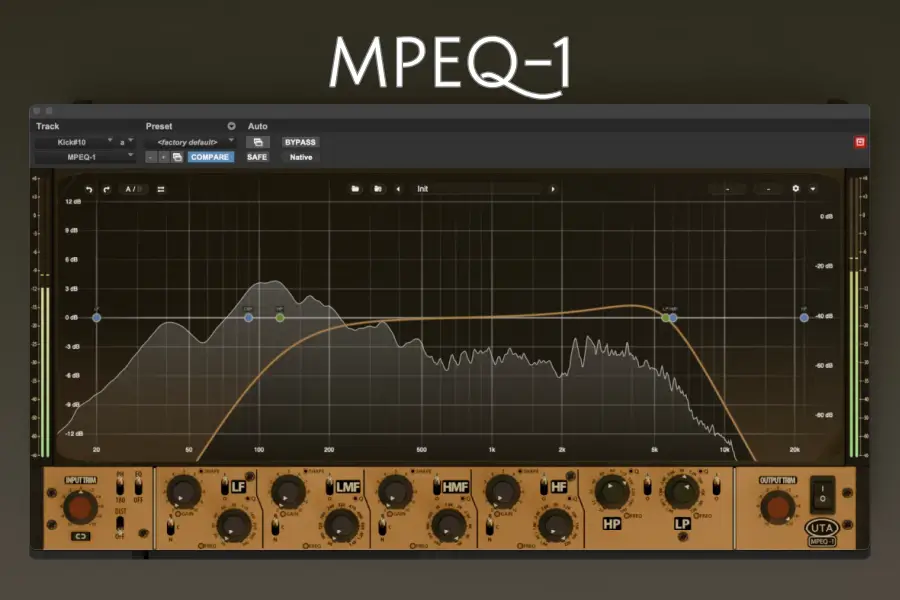Click the LF band label

(238, 487)
